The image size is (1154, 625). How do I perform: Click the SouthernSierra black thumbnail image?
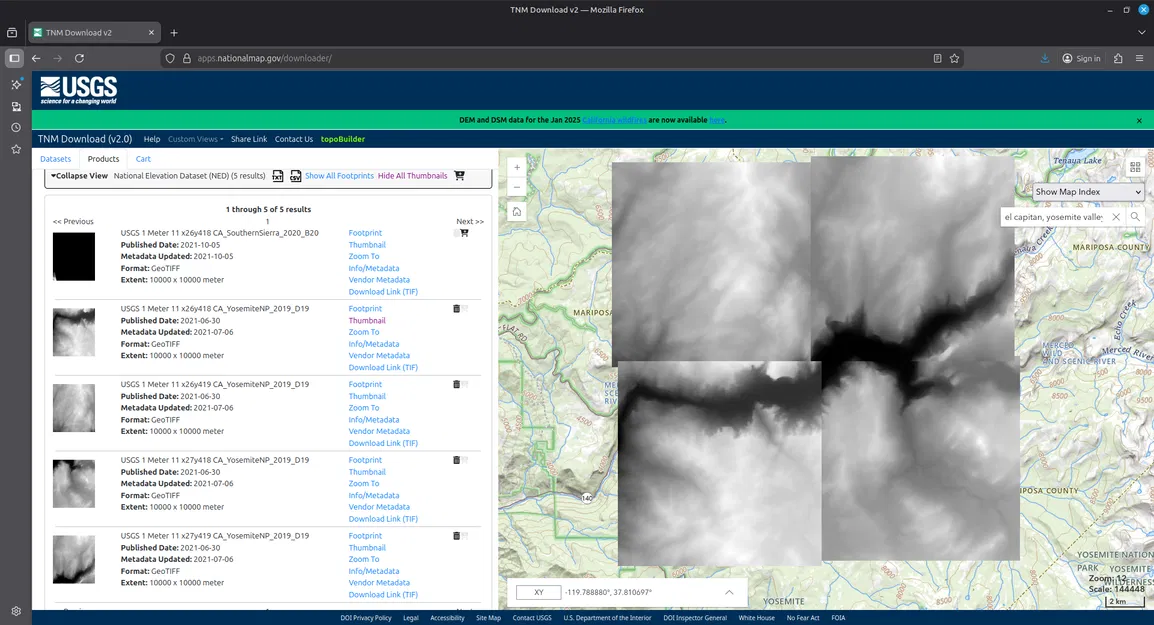click(74, 257)
